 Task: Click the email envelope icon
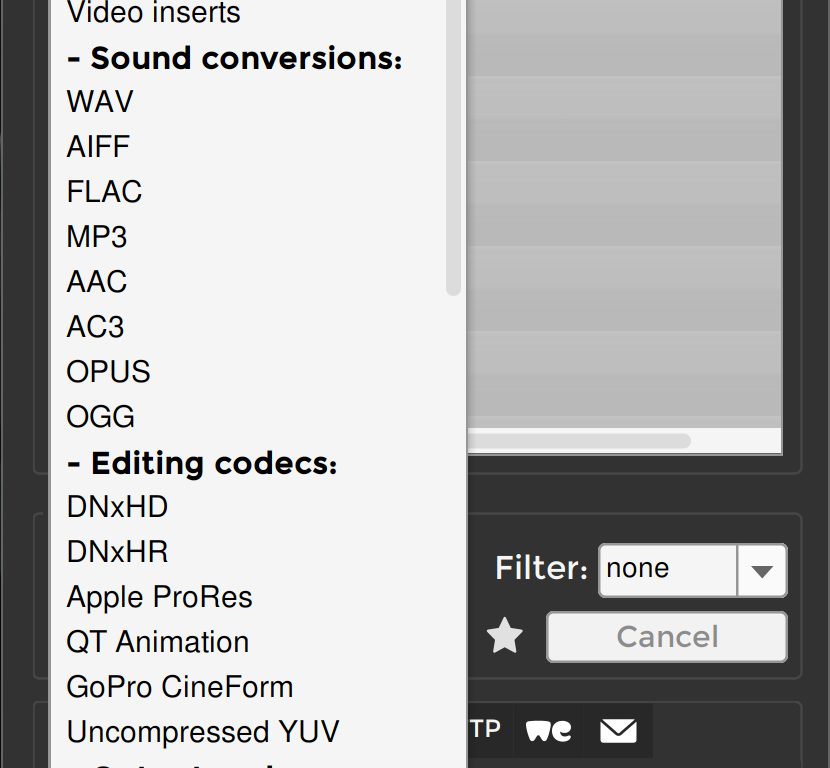618,731
